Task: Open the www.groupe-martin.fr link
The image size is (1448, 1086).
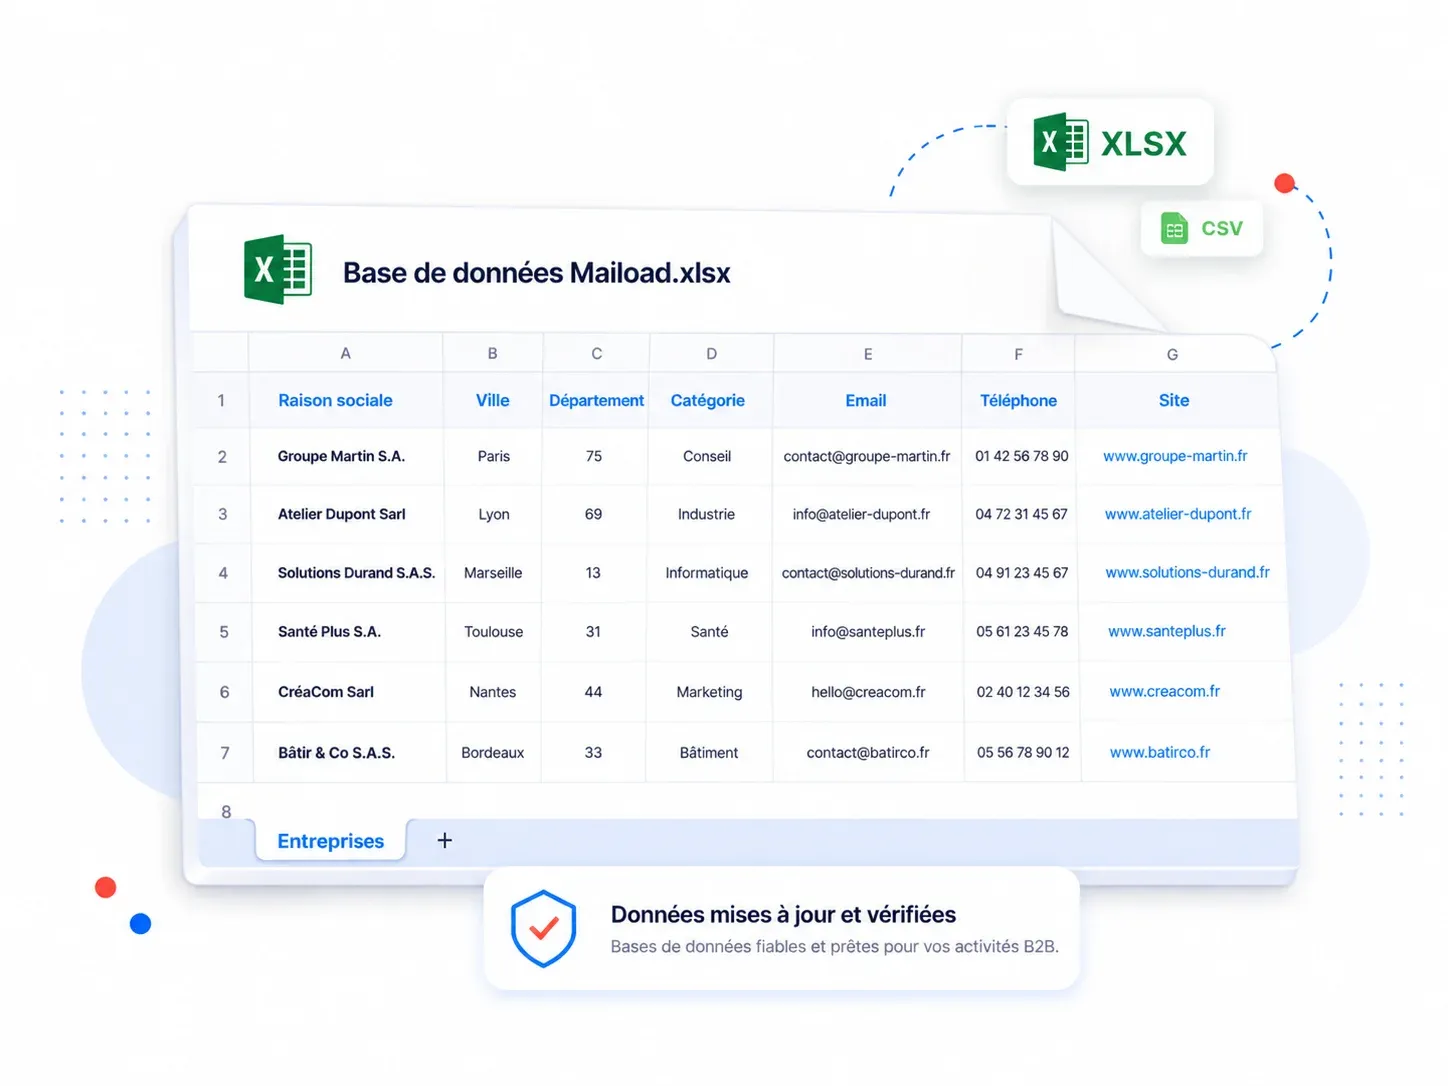Action: tap(1175, 456)
